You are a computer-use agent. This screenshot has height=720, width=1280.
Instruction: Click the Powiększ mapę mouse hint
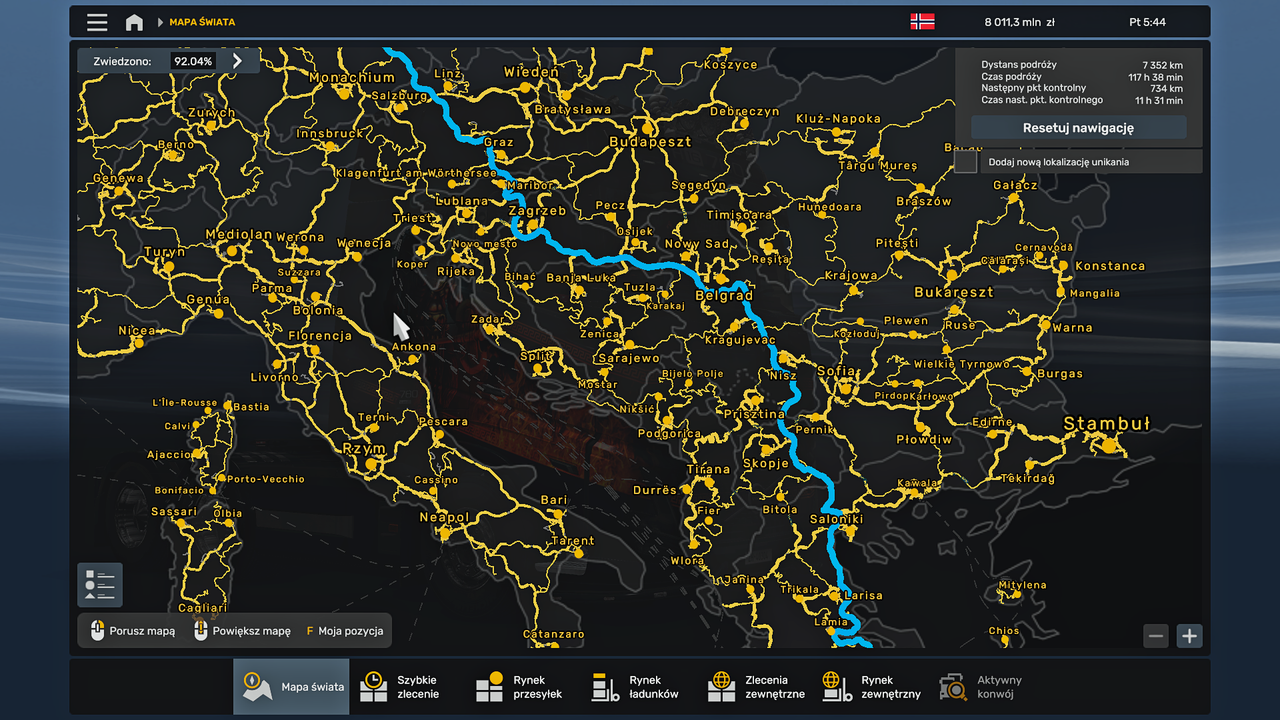click(242, 631)
